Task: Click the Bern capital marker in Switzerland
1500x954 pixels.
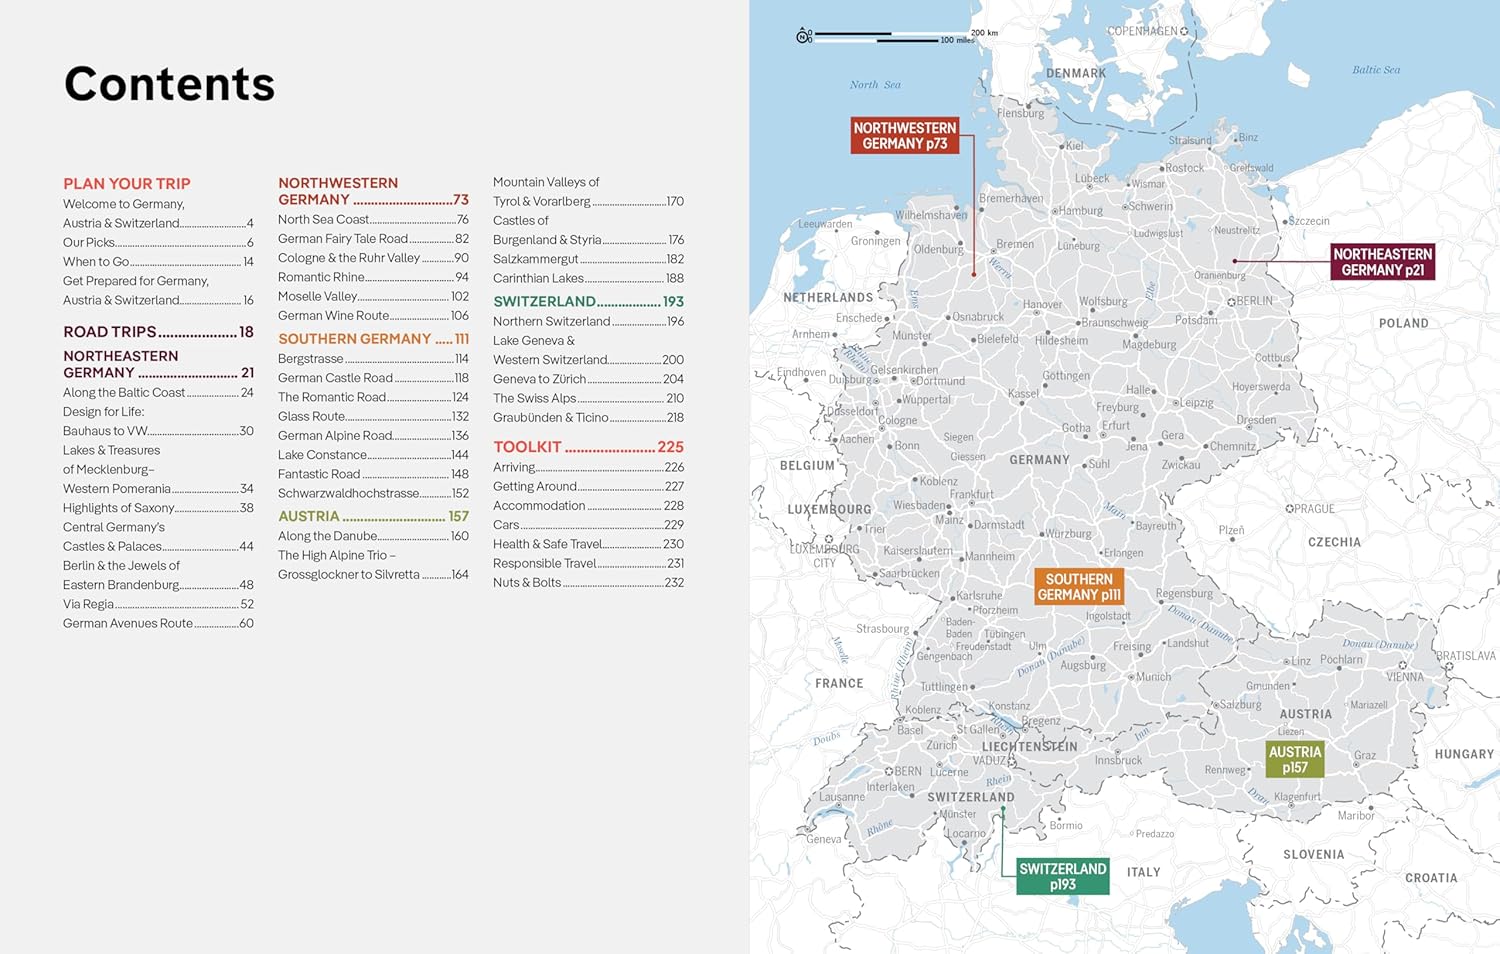Action: click(x=888, y=772)
